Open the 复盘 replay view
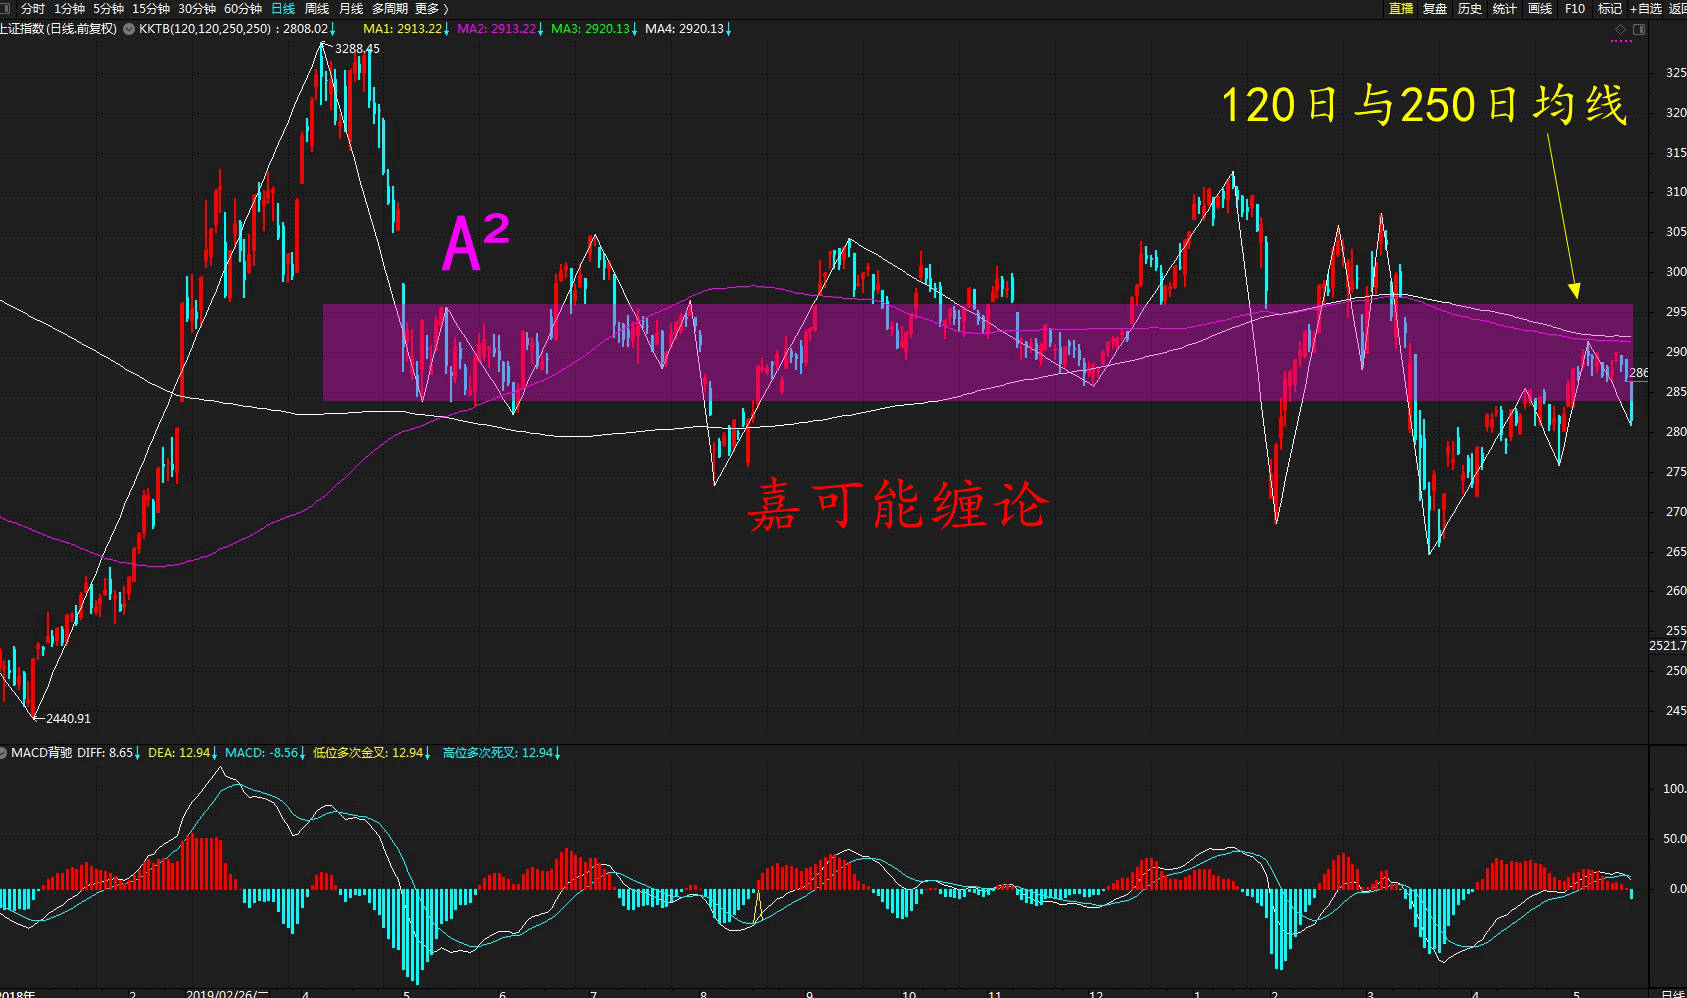 click(1435, 8)
